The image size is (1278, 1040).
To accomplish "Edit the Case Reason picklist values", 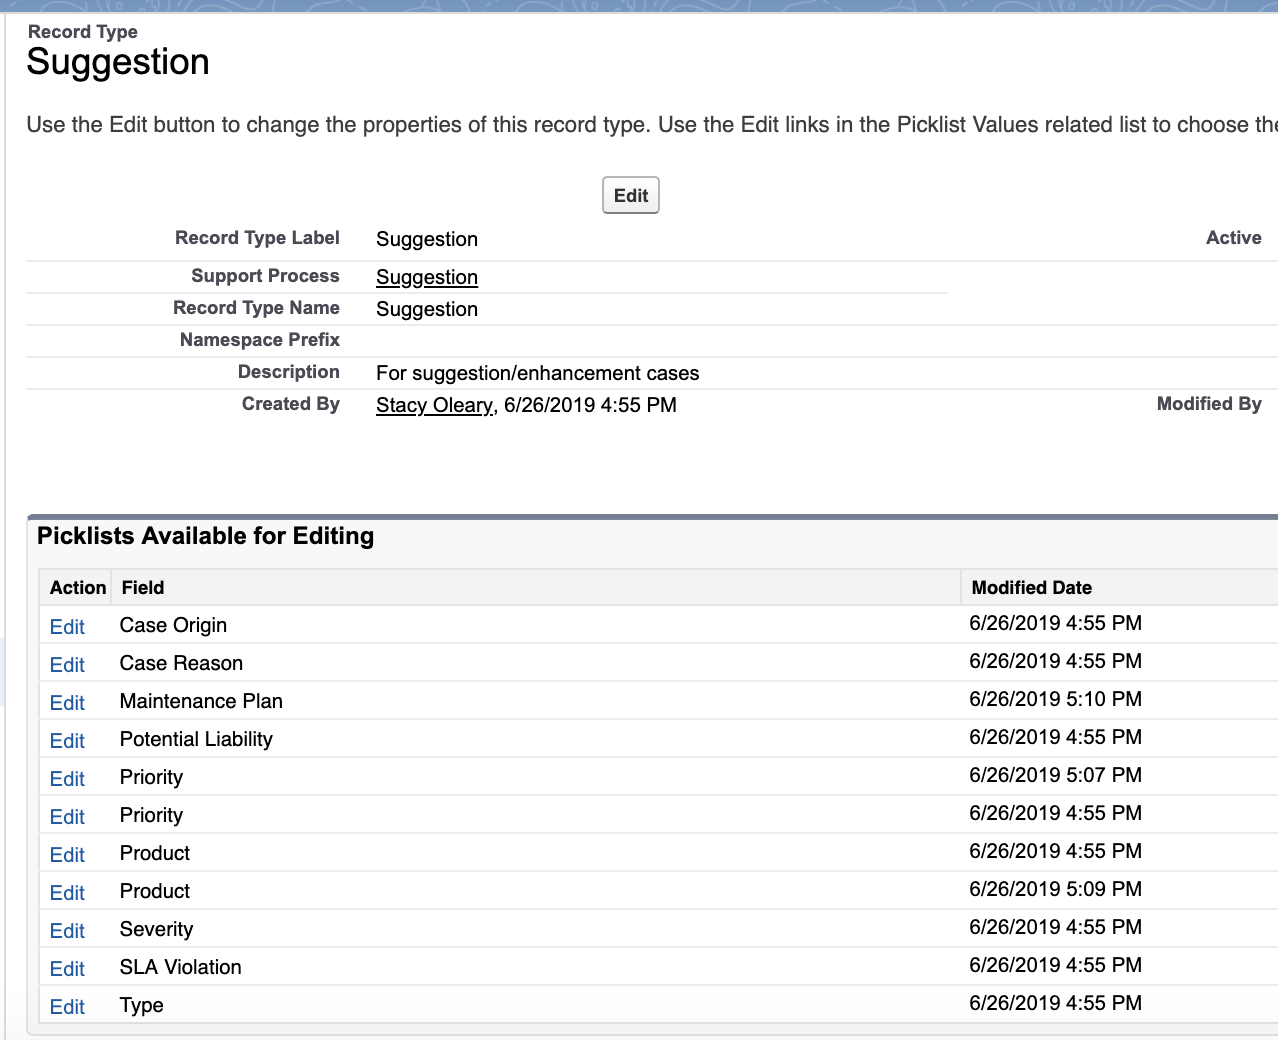I will [67, 665].
